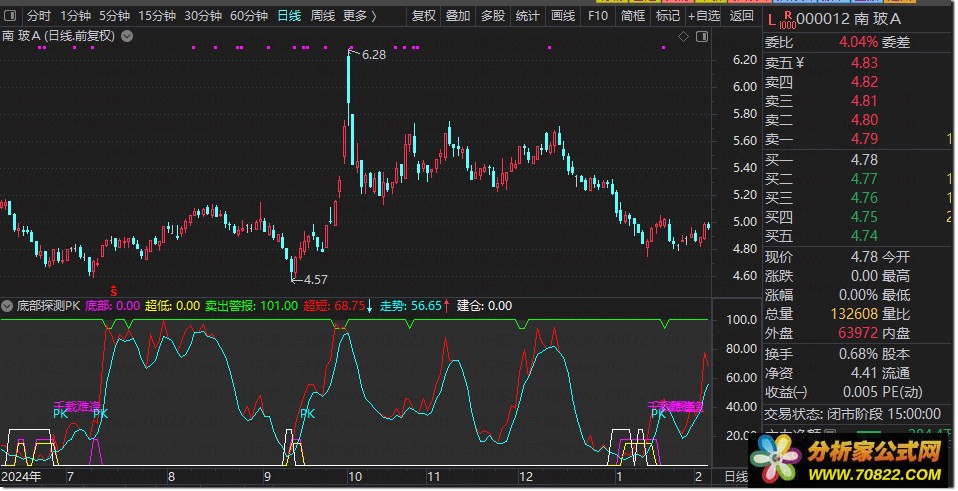Viewport: 958px width, 491px height.
Task: Select the 日线 daily period tab
Action: coord(289,16)
